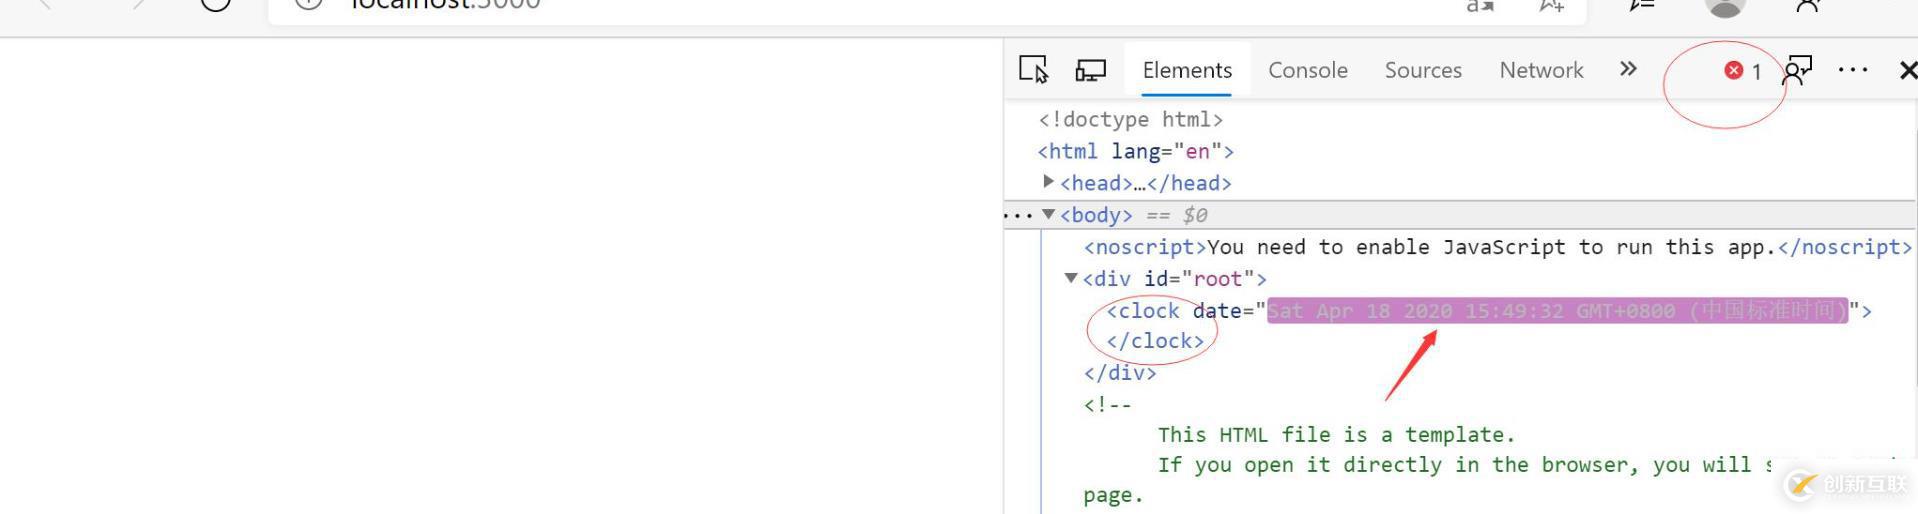Select the closing </div> tag
This screenshot has height=514, width=1918.
click(1120, 373)
